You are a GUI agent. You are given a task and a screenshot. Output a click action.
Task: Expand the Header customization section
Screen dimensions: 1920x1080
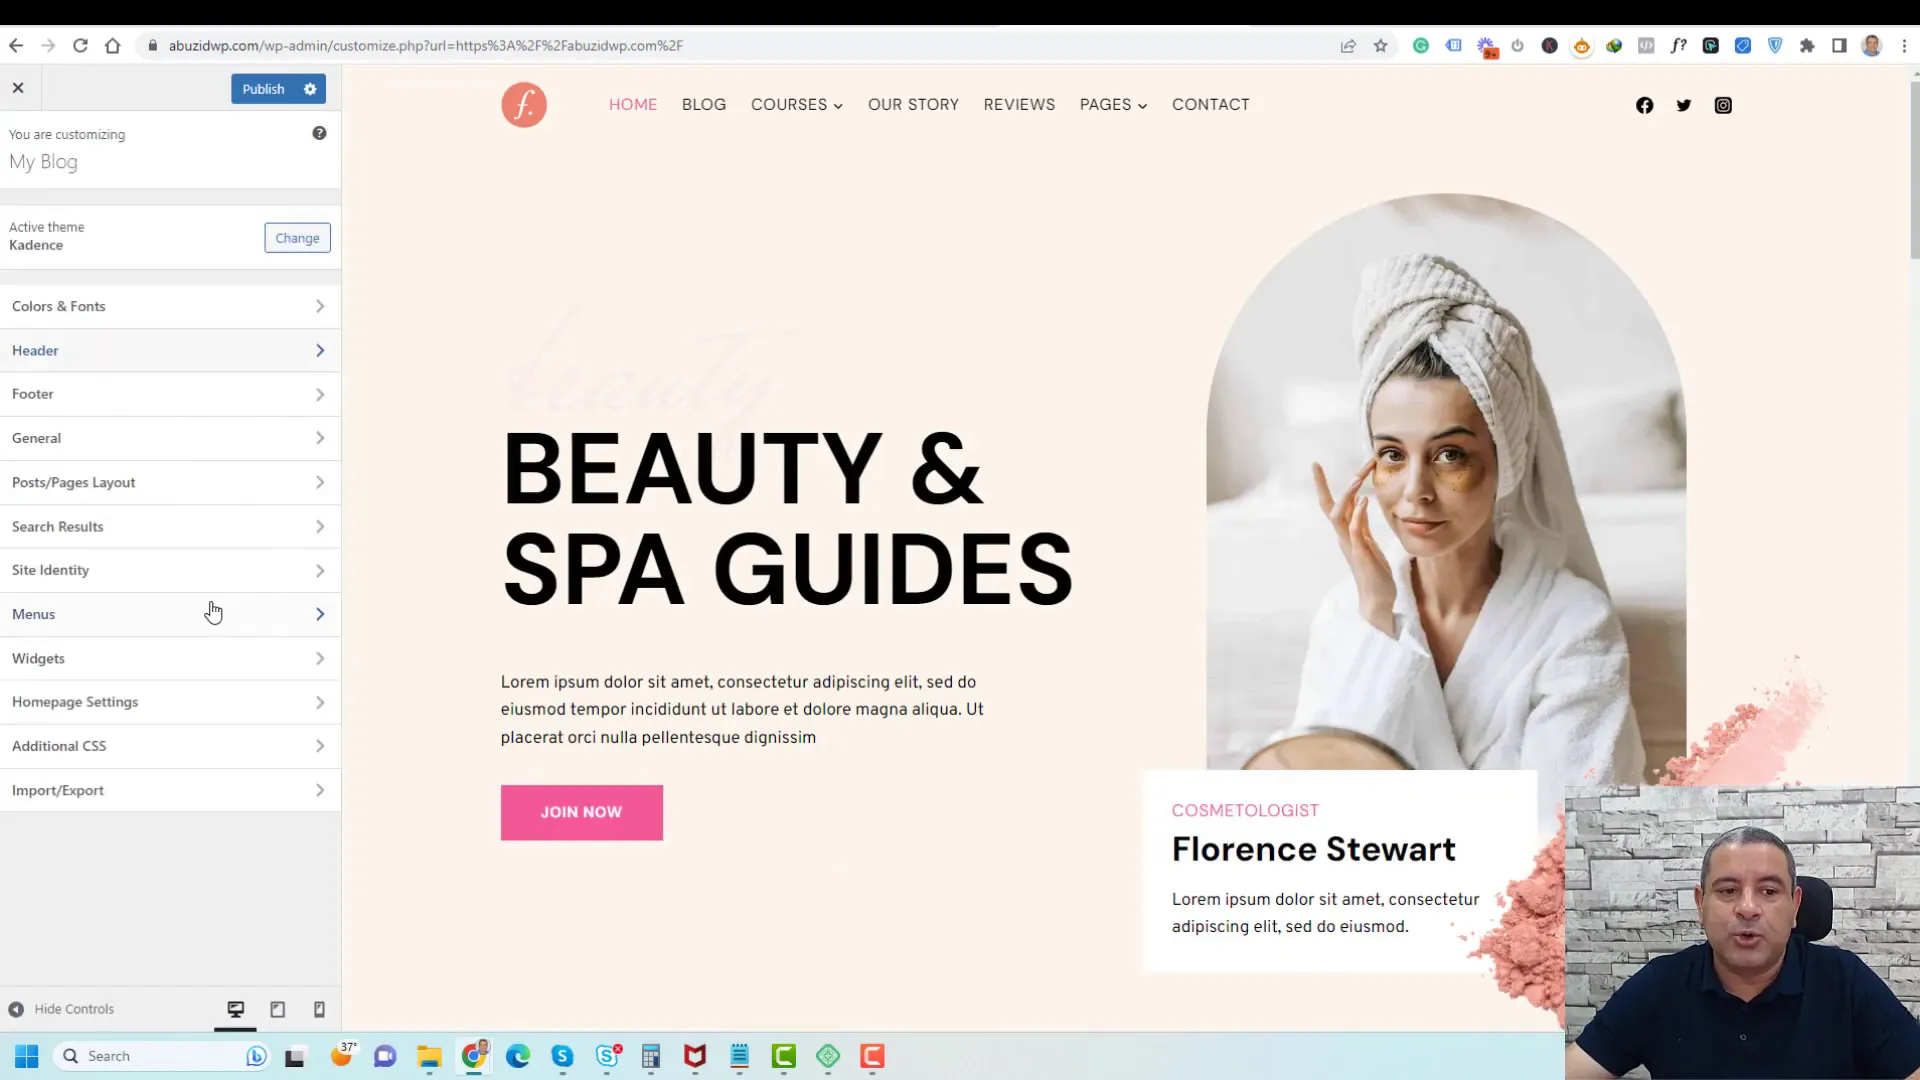coord(169,349)
